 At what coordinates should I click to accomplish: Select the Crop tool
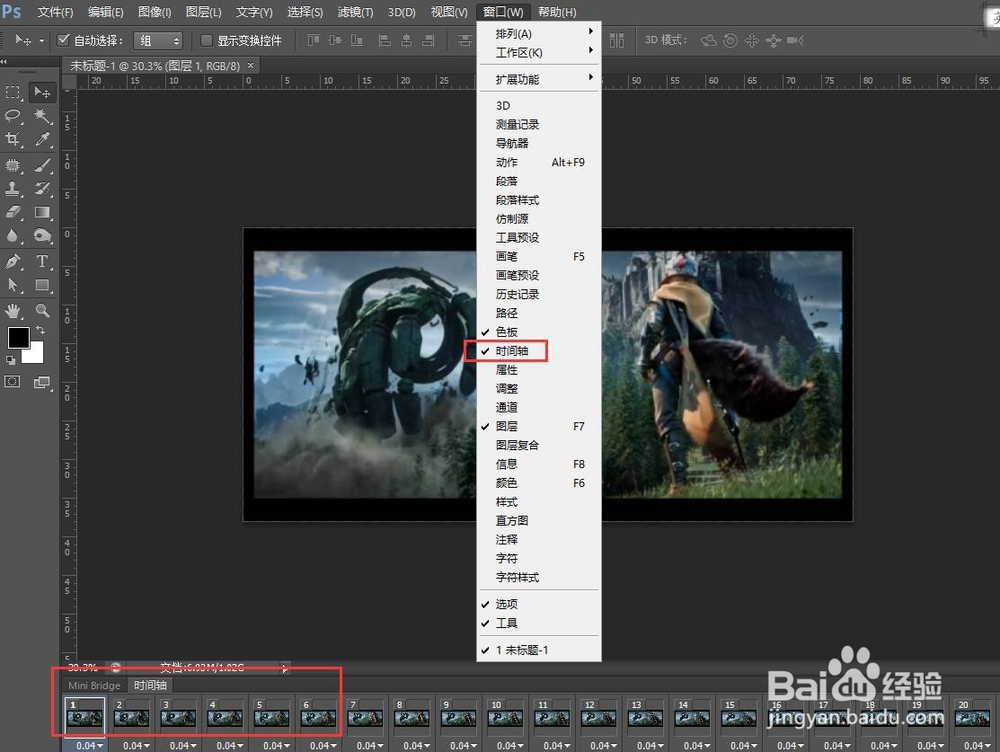click(13, 139)
